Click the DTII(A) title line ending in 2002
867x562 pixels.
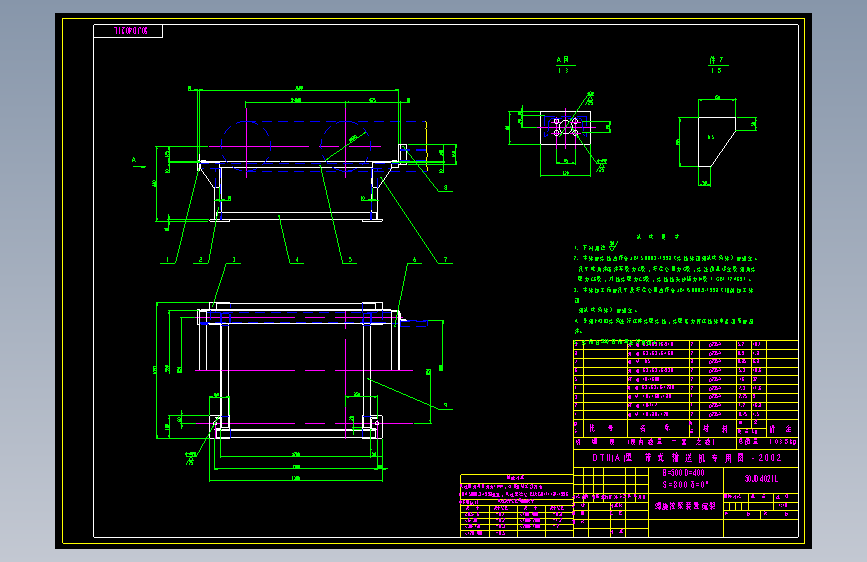687,458
